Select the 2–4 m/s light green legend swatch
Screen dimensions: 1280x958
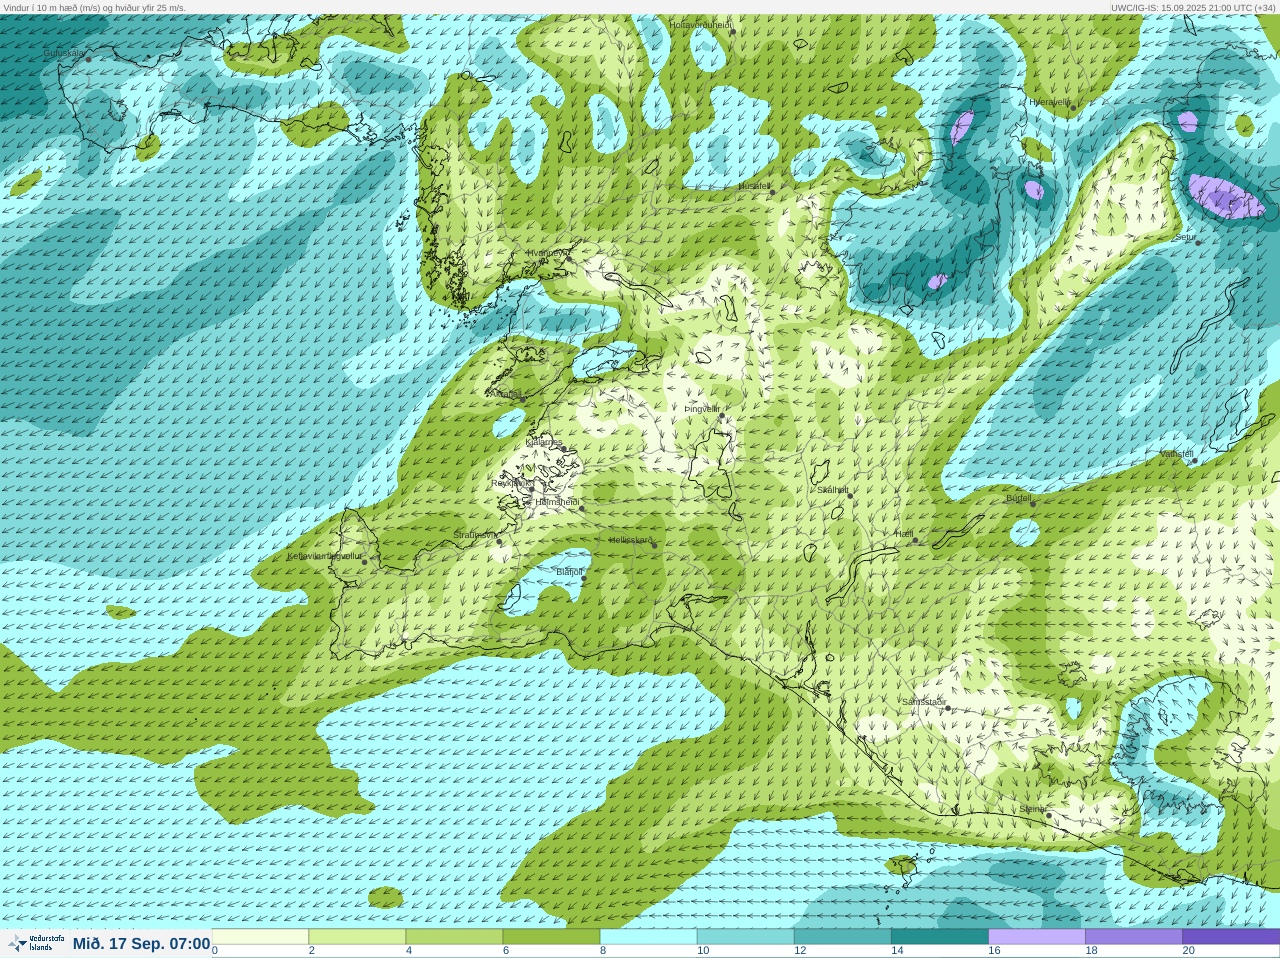click(357, 937)
